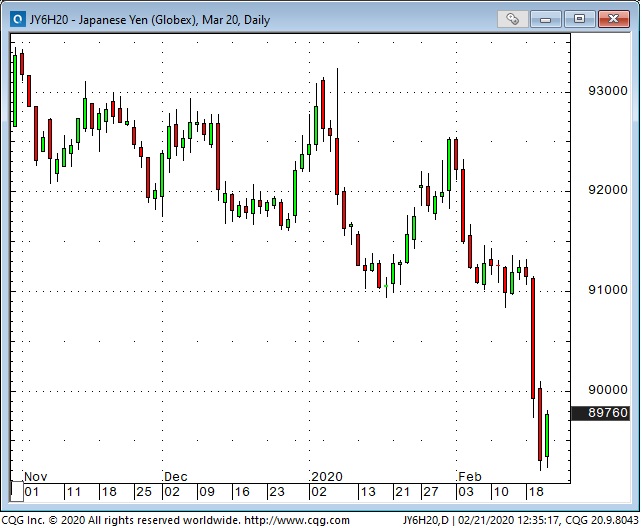The height and width of the screenshot is (528, 642).
Task: Select the 90000 price axis label
Action: (x=608, y=390)
